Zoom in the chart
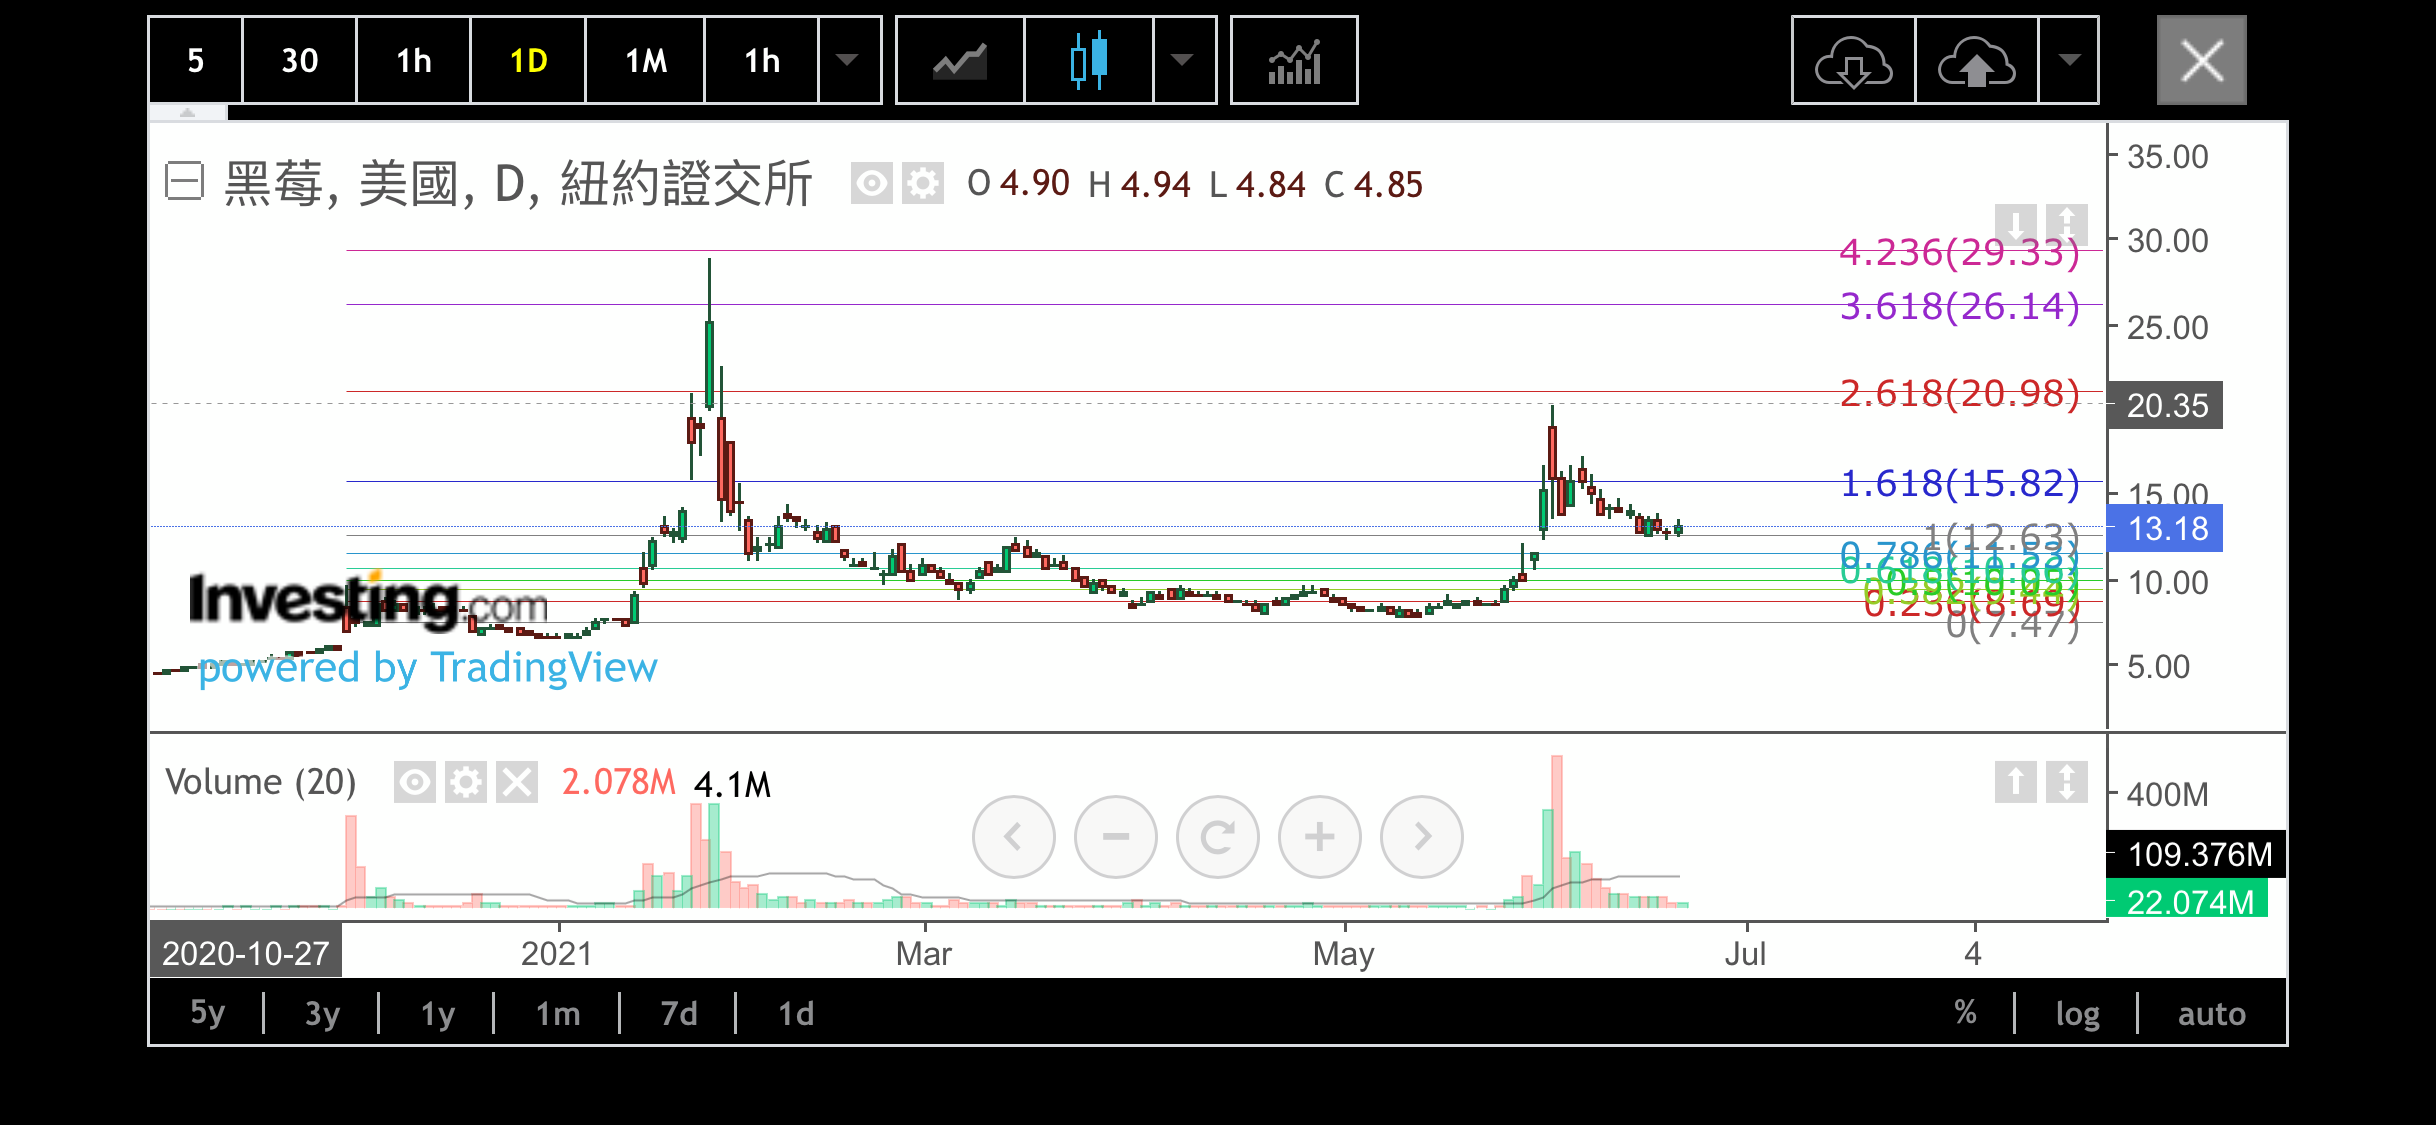The height and width of the screenshot is (1125, 2436). pos(1320,837)
